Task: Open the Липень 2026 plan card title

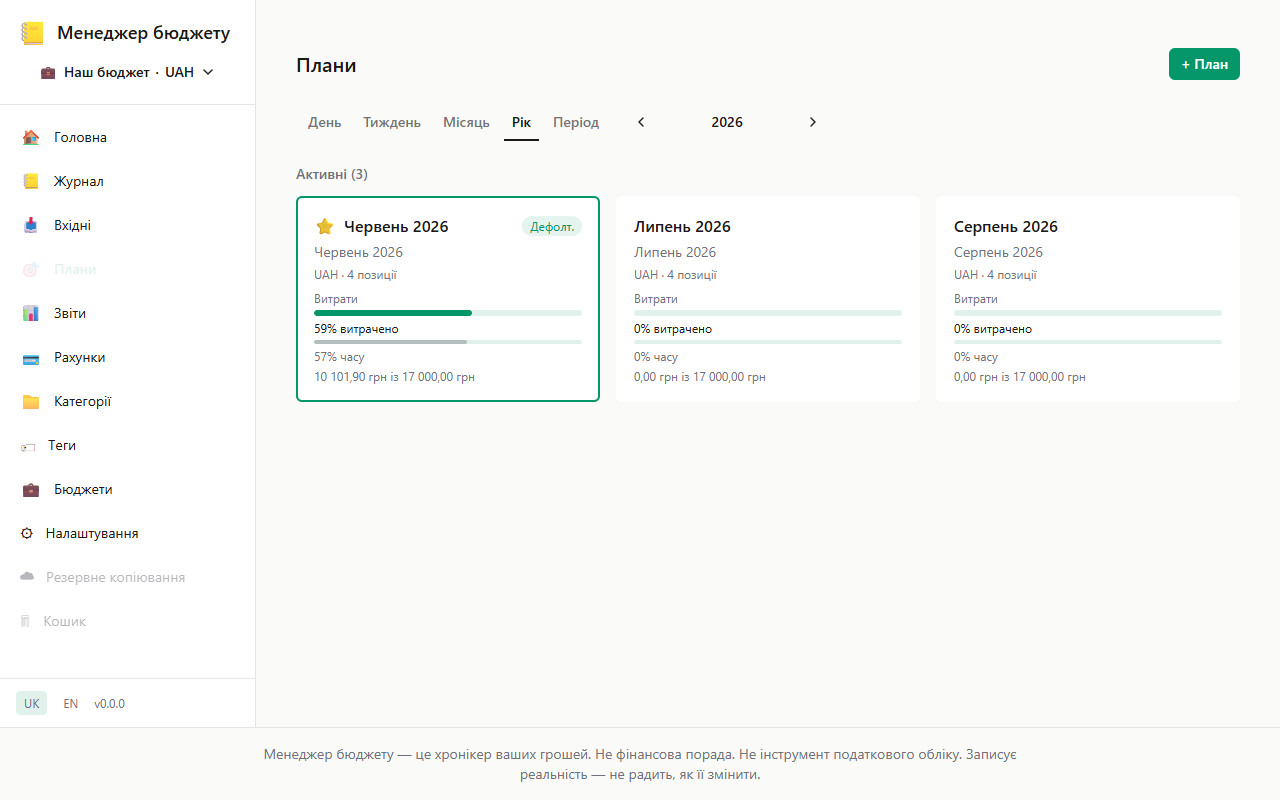Action: tap(682, 226)
